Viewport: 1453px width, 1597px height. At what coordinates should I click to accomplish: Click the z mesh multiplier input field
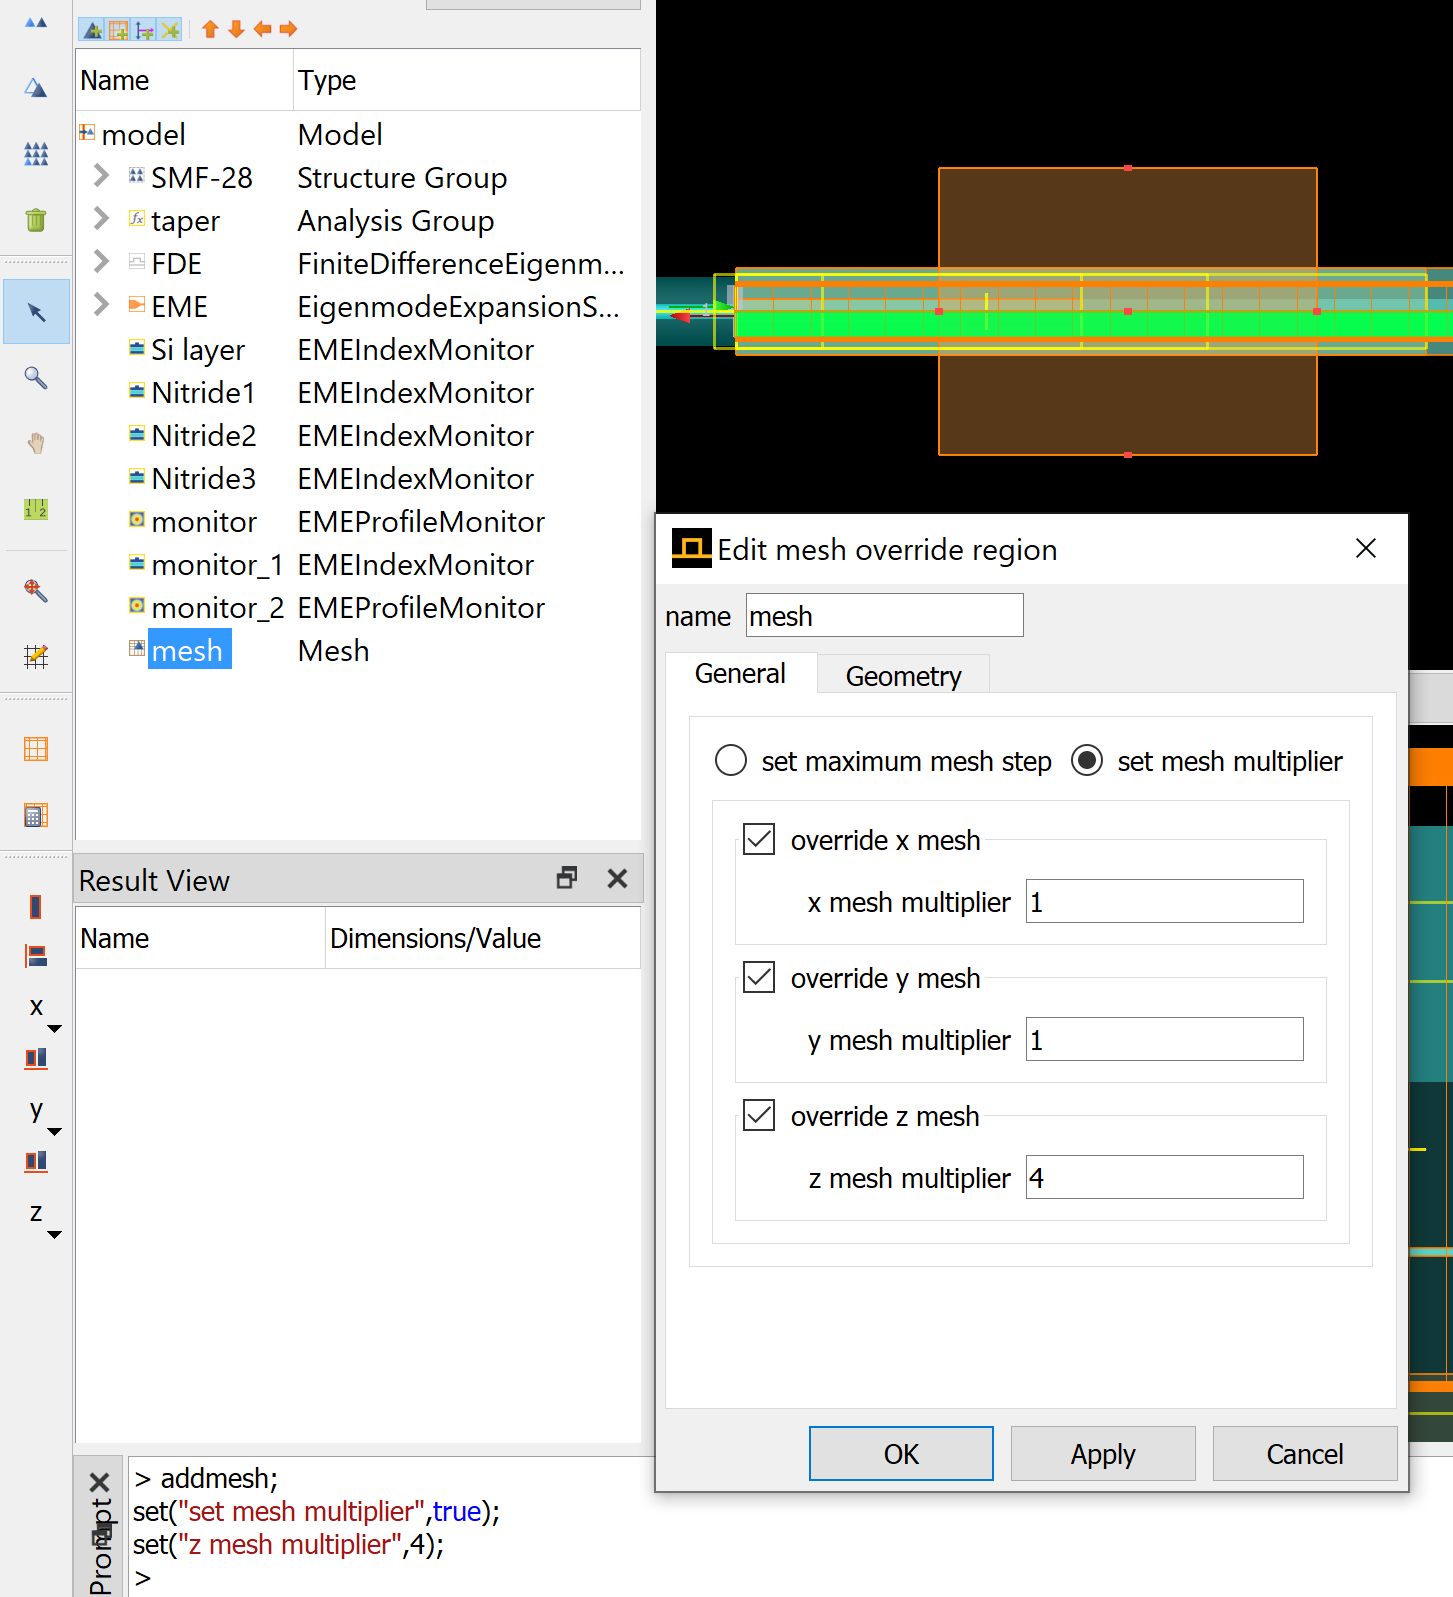click(x=1164, y=1178)
